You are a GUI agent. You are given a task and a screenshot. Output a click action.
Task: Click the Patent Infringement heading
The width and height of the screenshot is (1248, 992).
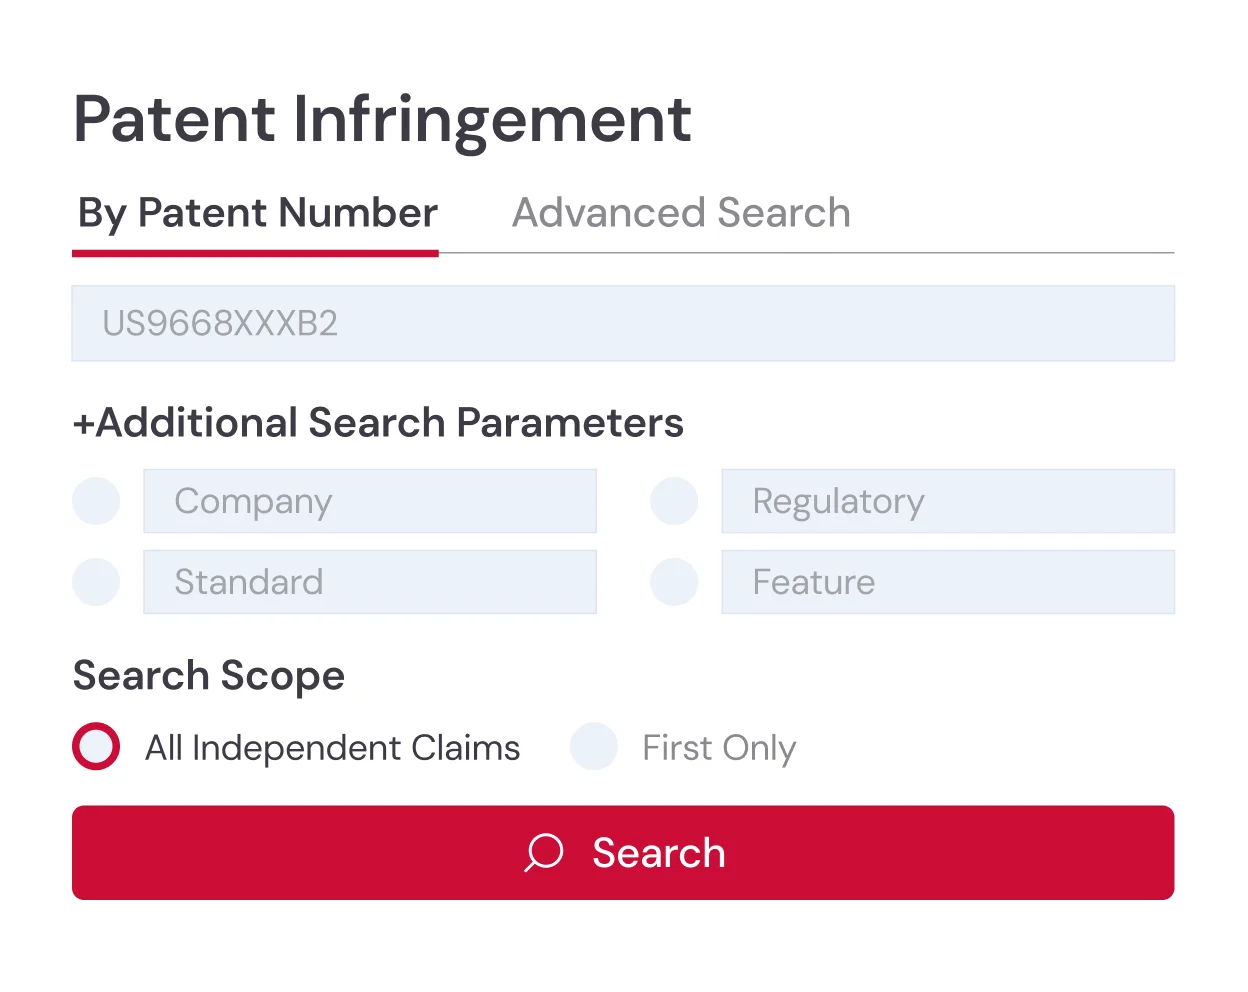pos(382,118)
